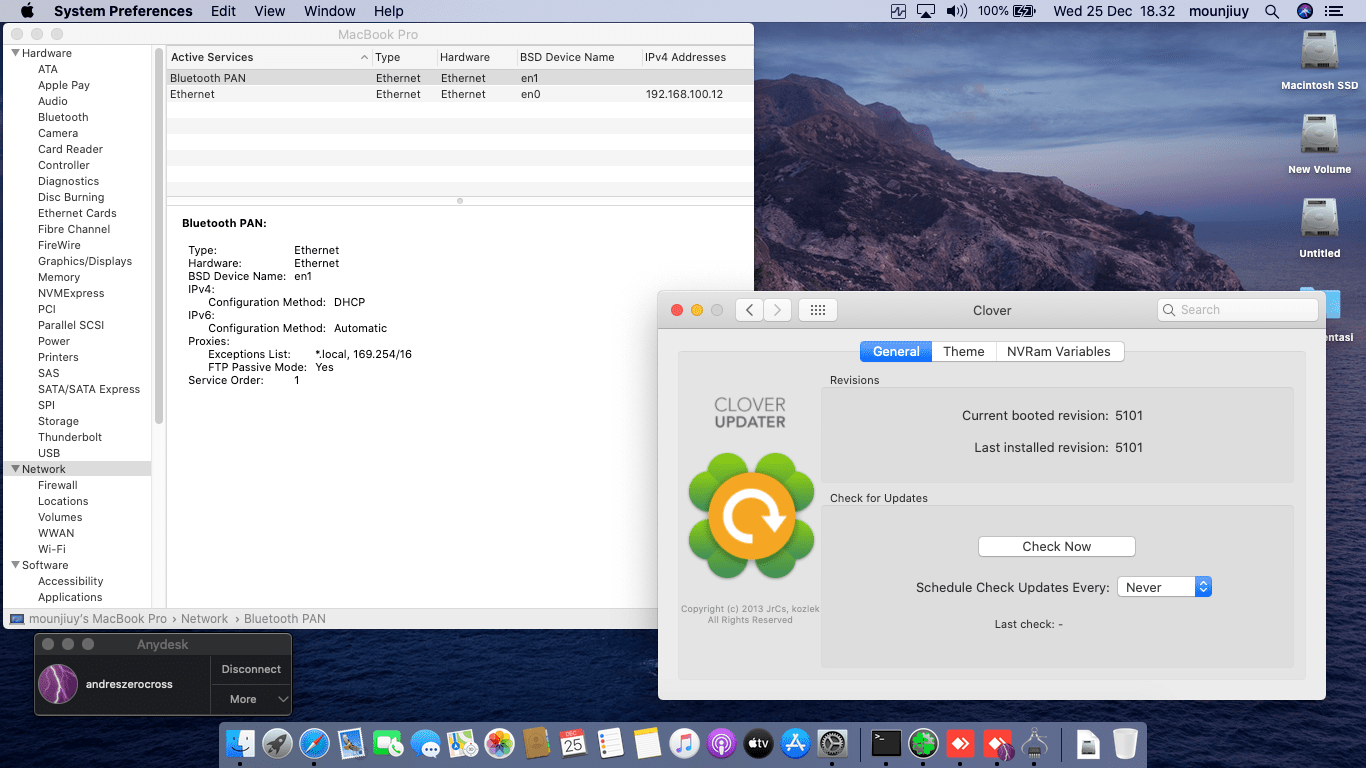Open Macintosh SSD drive on desktop
This screenshot has height=768, width=1366.
pyautogui.click(x=1320, y=60)
